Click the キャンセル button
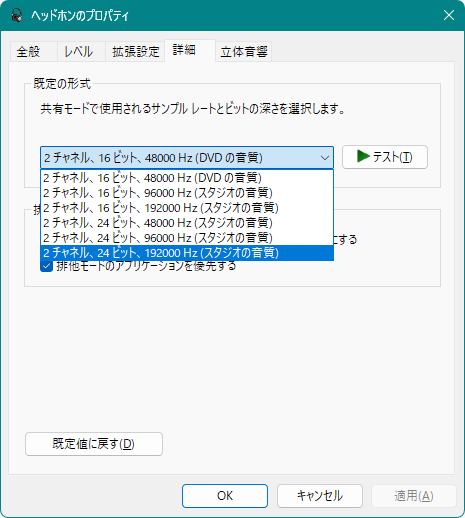The width and height of the screenshot is (465, 518). pyautogui.click(x=320, y=496)
